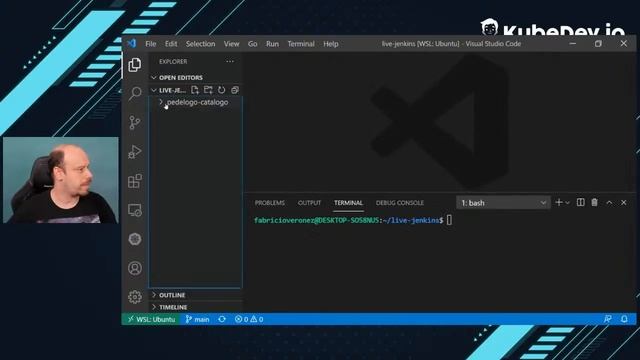
Task: Open the Terminal menu
Action: click(301, 44)
